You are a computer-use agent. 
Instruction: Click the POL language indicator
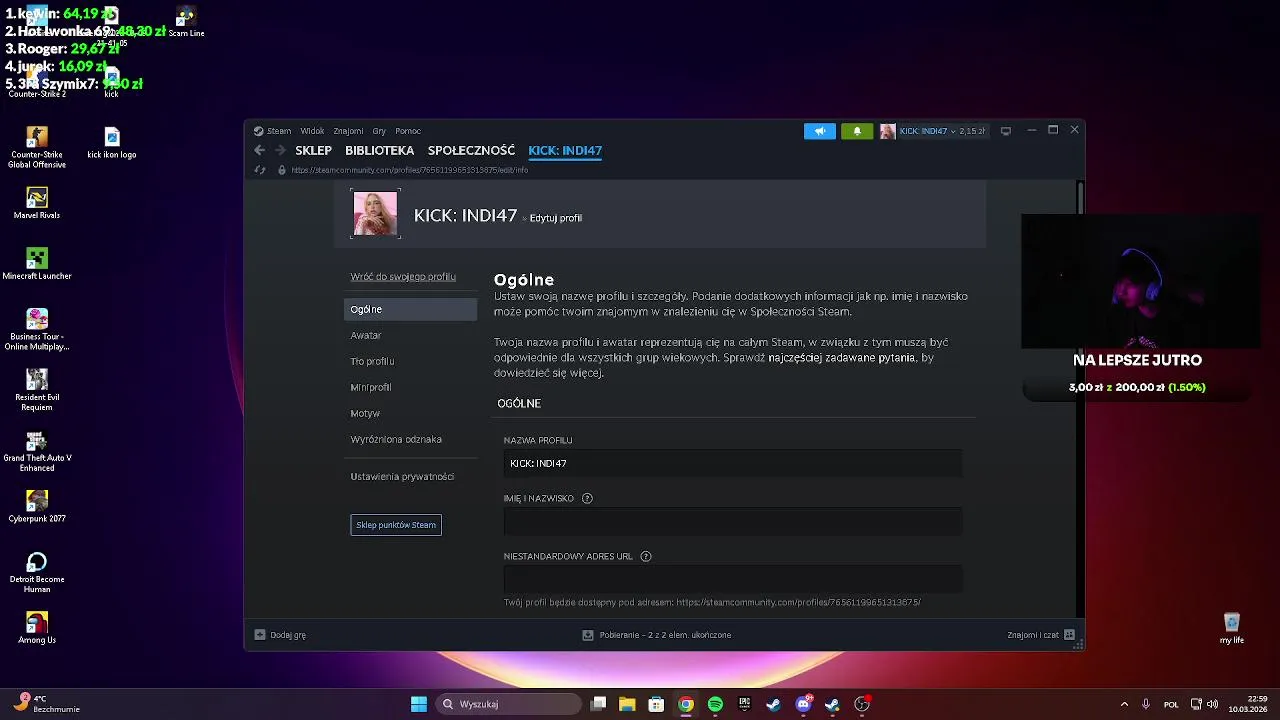click(1171, 704)
